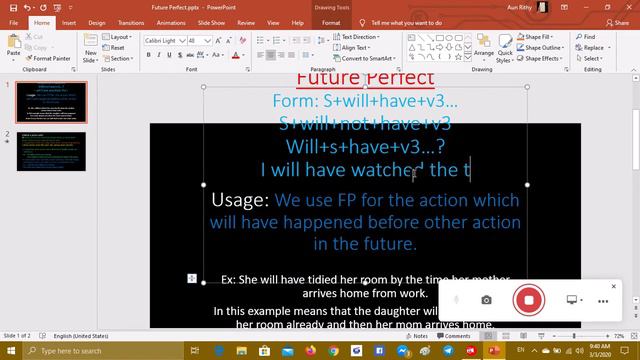640x360 pixels.
Task: Open the Layout dropdown
Action: pos(117,37)
